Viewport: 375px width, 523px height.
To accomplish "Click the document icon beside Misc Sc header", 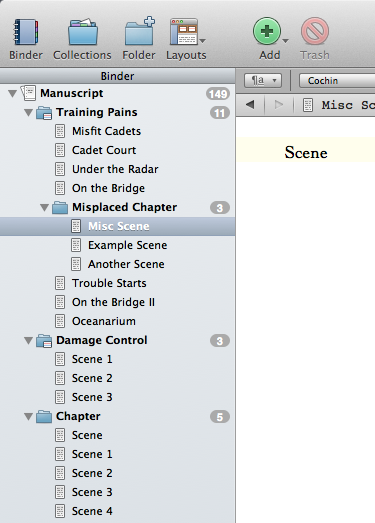I will click(308, 105).
